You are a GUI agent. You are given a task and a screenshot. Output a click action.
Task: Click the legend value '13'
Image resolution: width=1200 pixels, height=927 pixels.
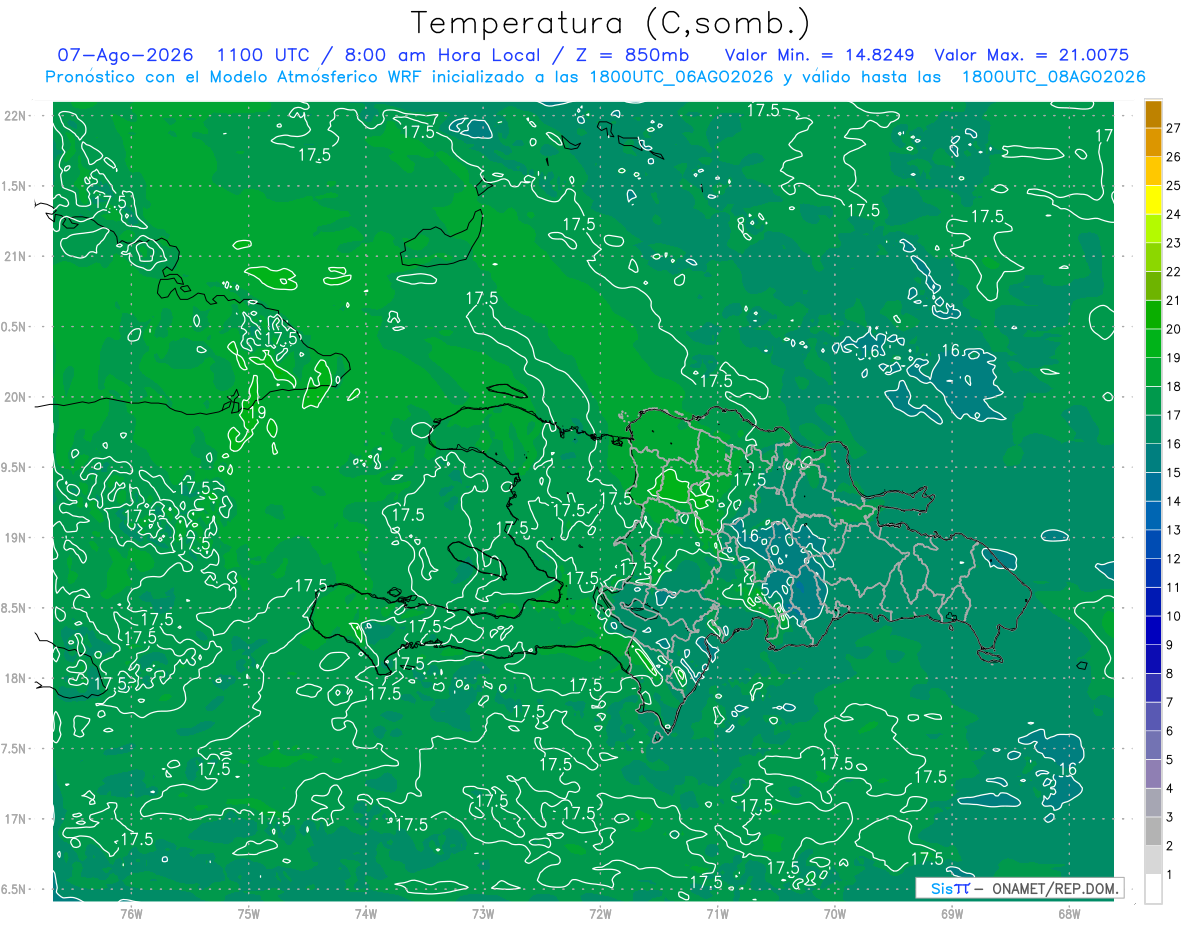click(x=1174, y=530)
